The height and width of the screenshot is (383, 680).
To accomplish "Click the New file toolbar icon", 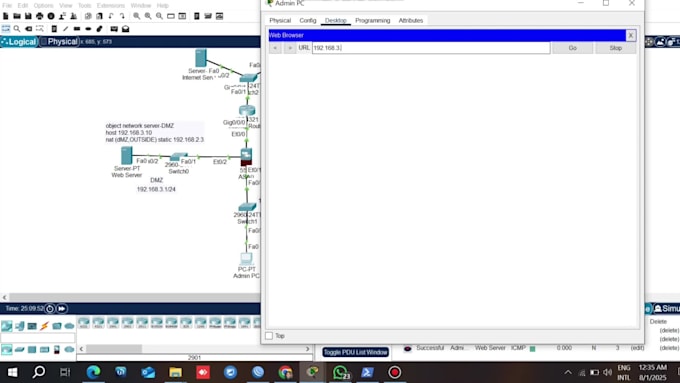I will [6, 16].
